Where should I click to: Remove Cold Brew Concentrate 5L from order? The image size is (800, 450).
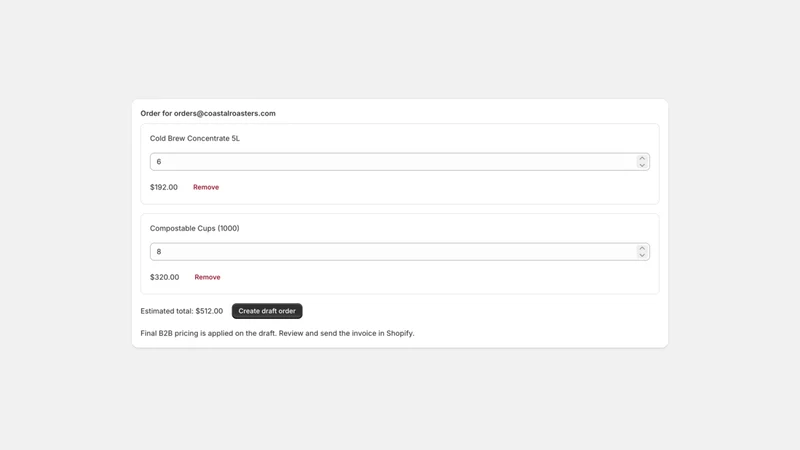coord(206,187)
